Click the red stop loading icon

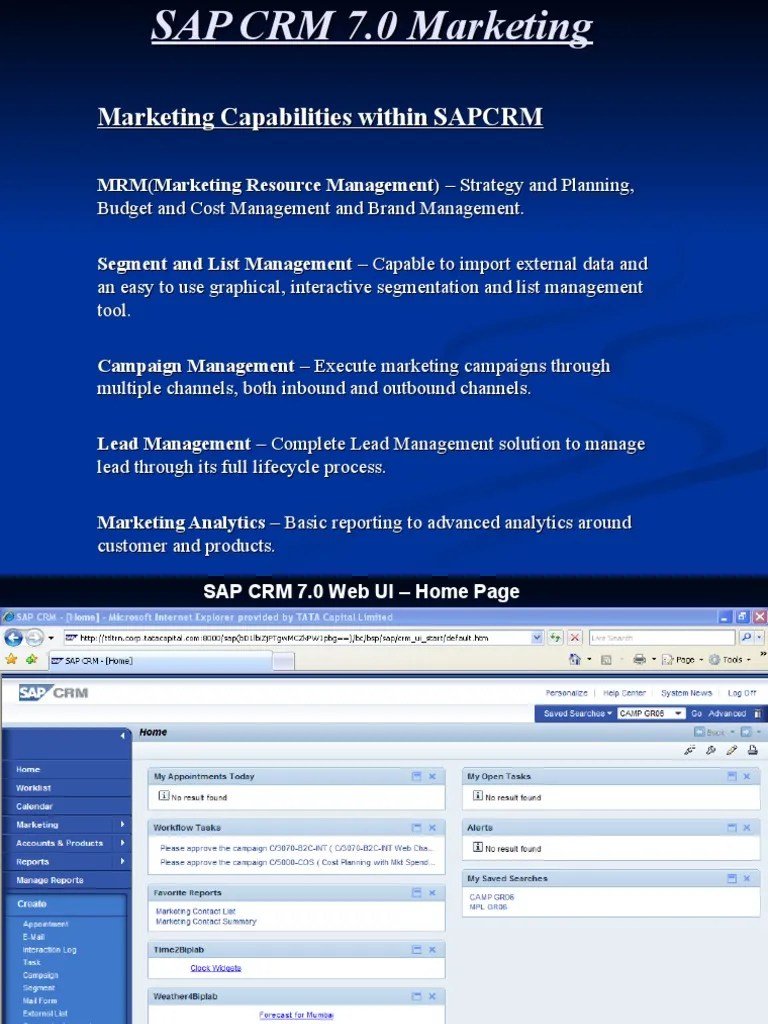click(575, 637)
